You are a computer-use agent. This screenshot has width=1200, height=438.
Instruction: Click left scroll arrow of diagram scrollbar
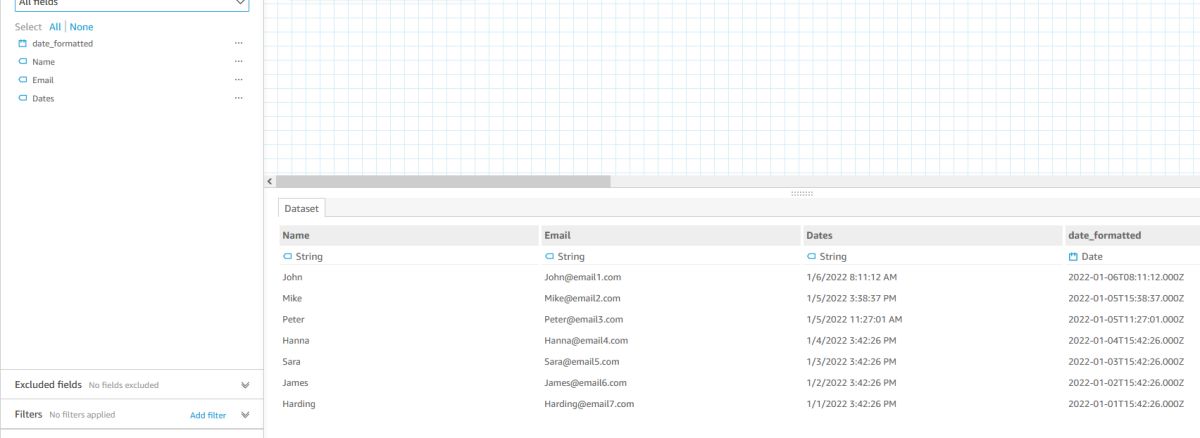pyautogui.click(x=269, y=181)
